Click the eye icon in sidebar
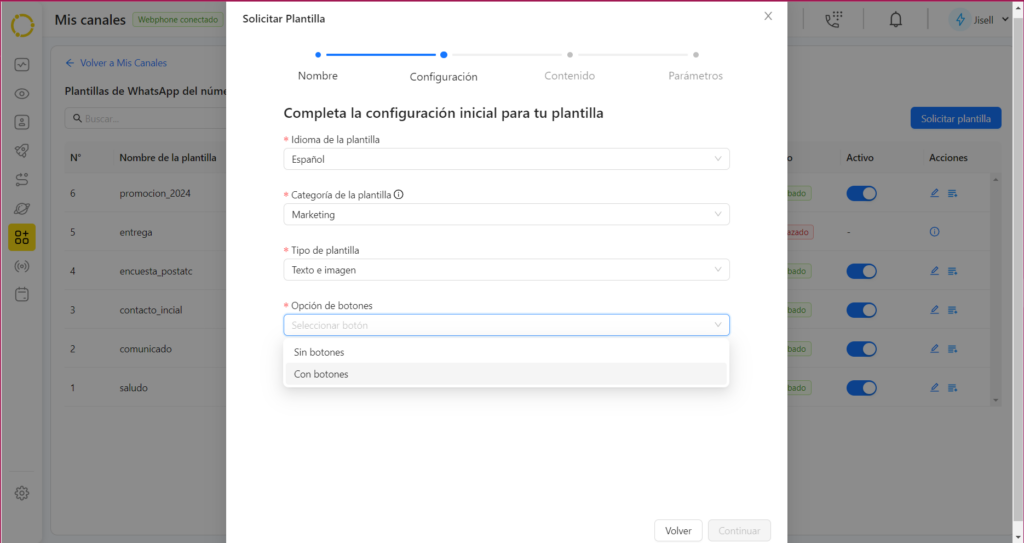Image resolution: width=1024 pixels, height=543 pixels. click(x=22, y=94)
